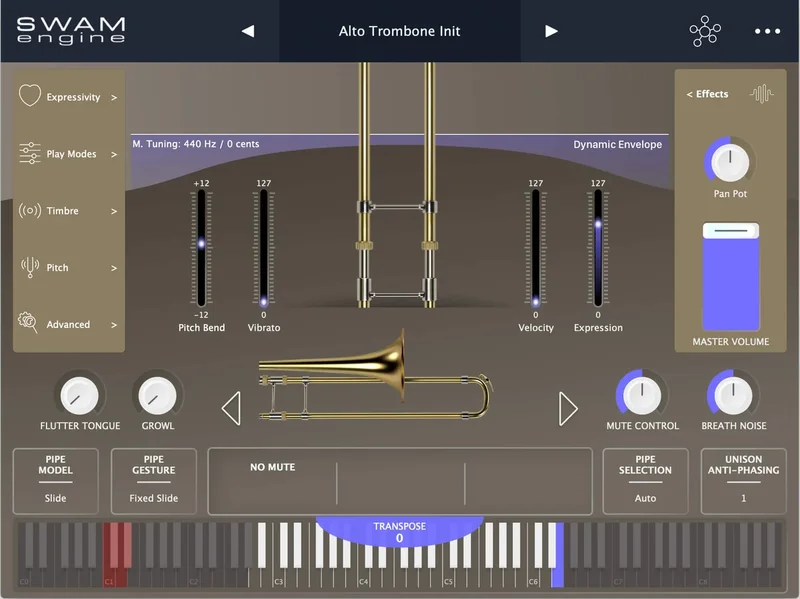800x599 pixels.
Task: Open the Unison Anti-Phasing selector
Action: [743, 481]
